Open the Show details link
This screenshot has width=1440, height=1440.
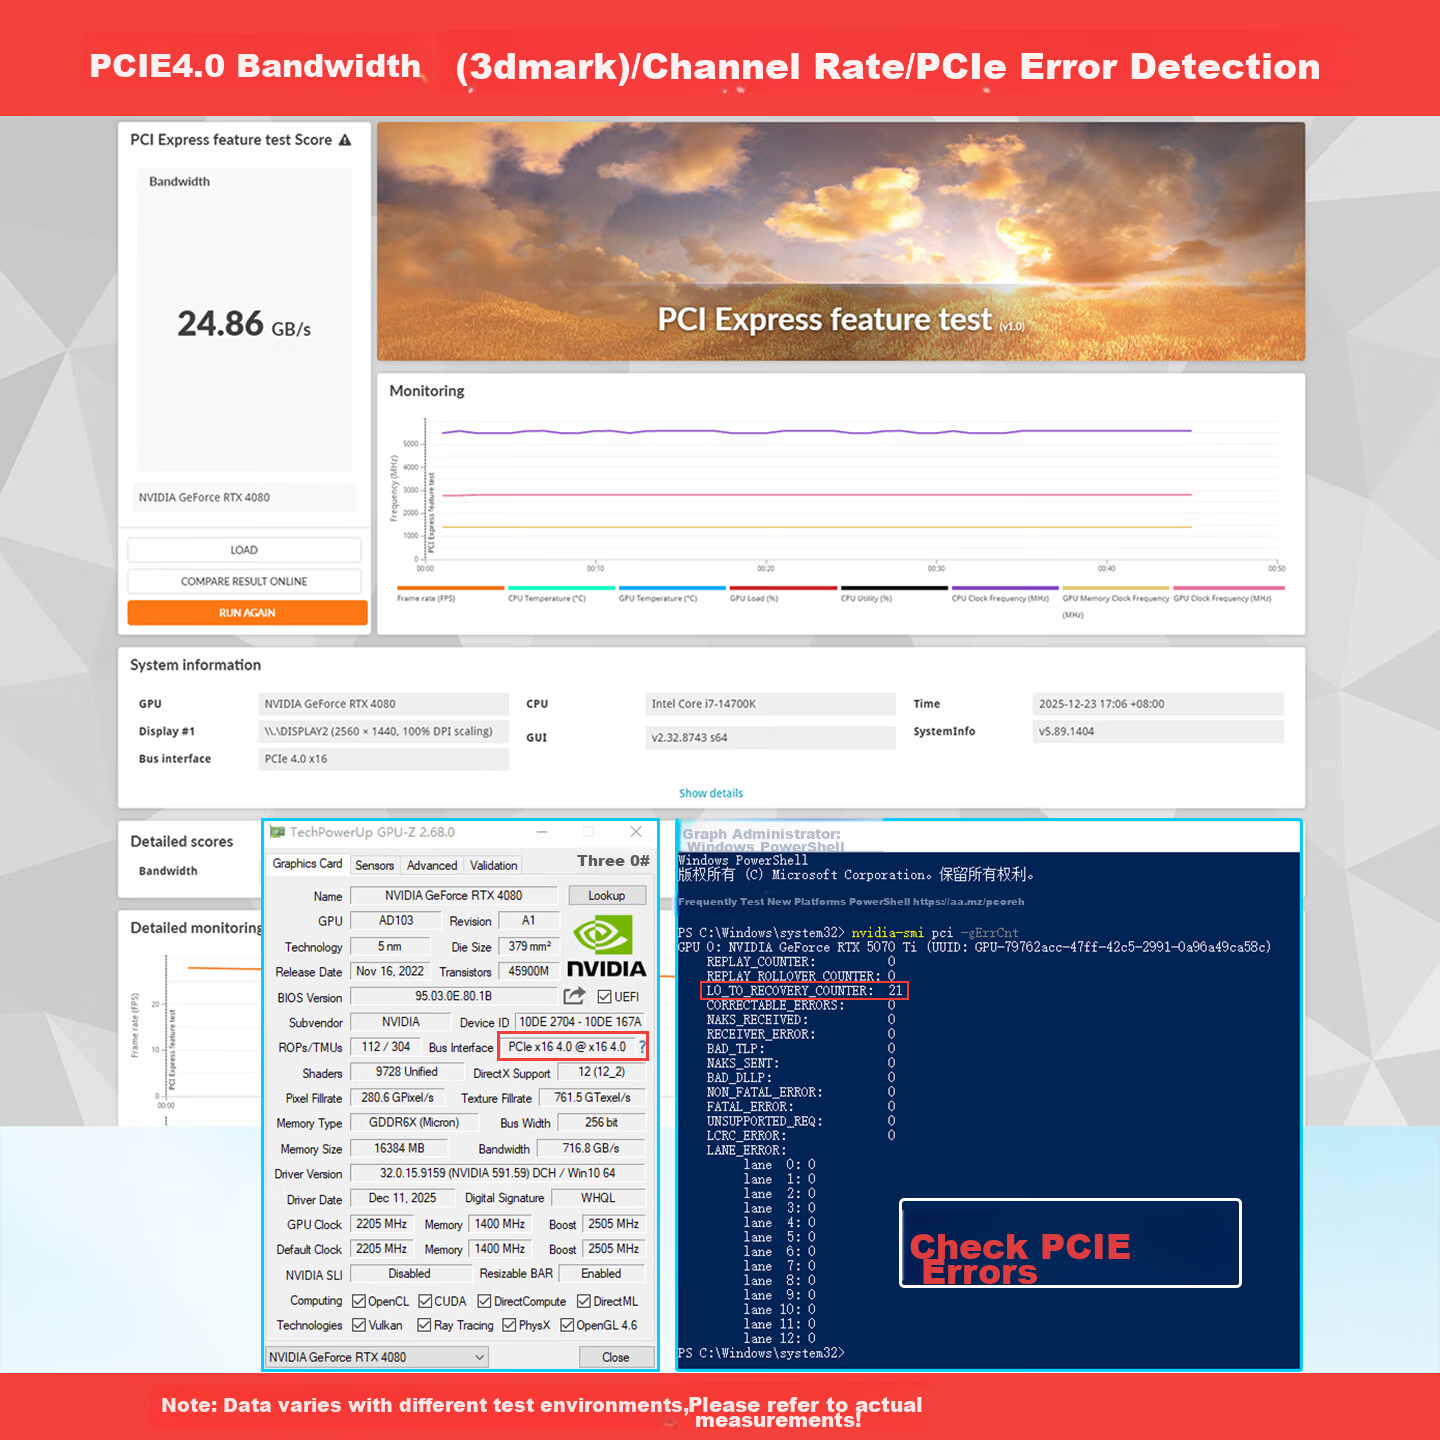coord(711,793)
